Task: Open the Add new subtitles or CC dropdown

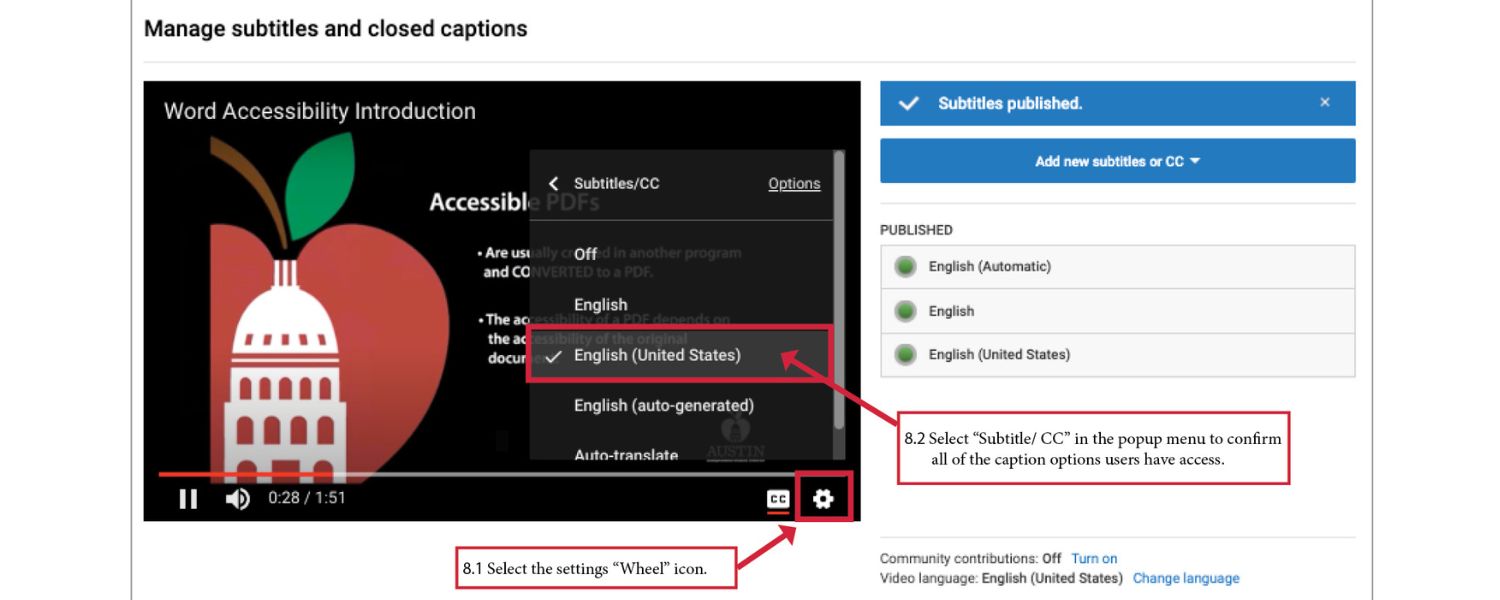Action: point(1117,160)
